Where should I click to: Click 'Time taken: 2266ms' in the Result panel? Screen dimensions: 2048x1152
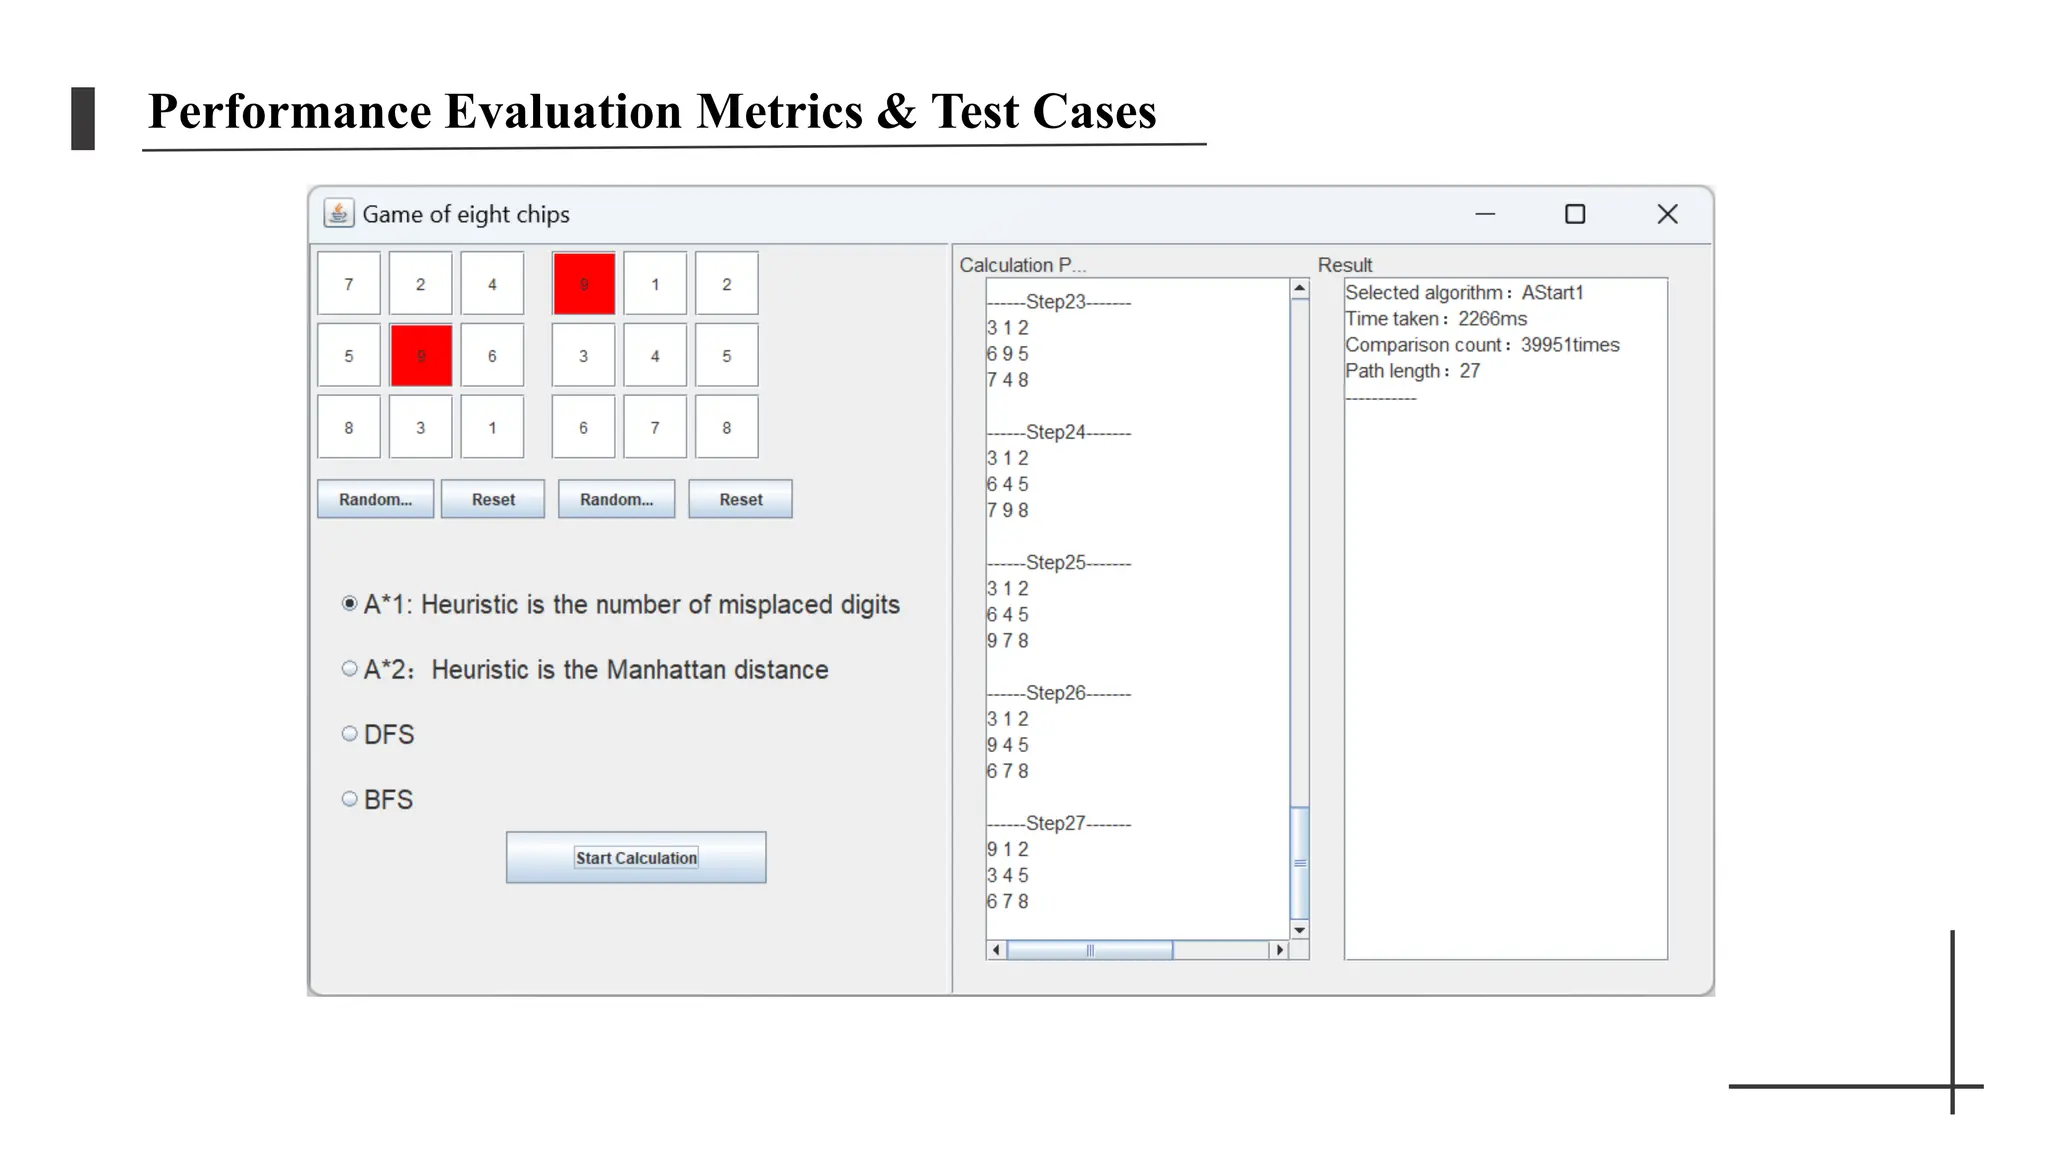[1436, 319]
